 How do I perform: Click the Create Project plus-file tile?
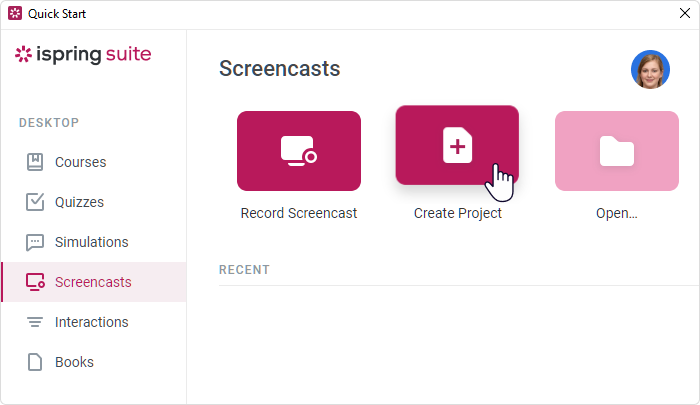(457, 145)
